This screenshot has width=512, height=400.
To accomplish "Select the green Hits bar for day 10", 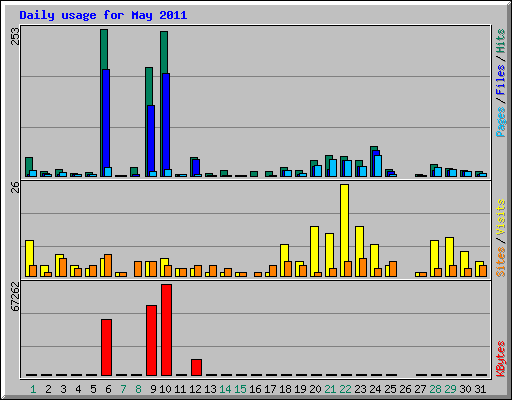I will point(164,52).
